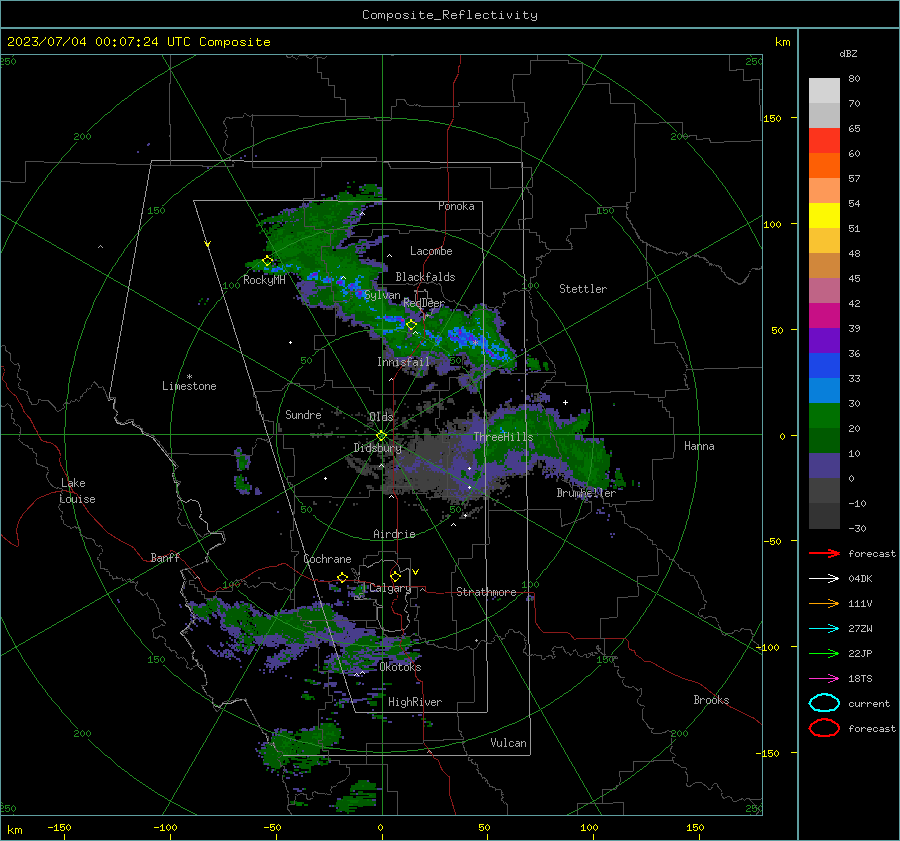Click the yellow diamond marker at RockyMH

[x=267, y=261]
